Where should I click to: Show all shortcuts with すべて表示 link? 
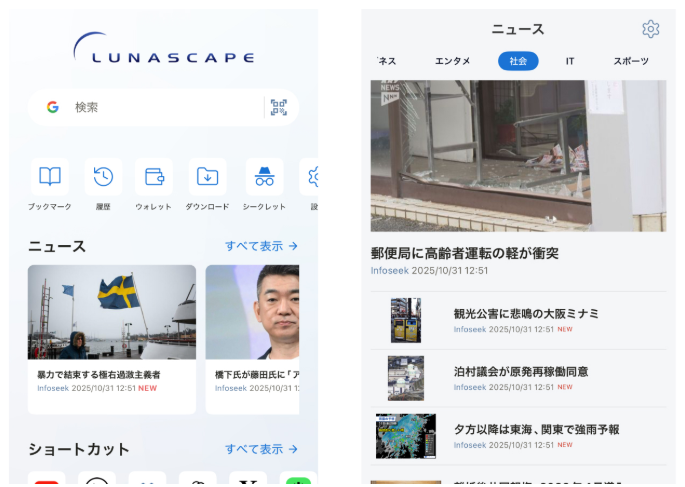click(x=261, y=449)
